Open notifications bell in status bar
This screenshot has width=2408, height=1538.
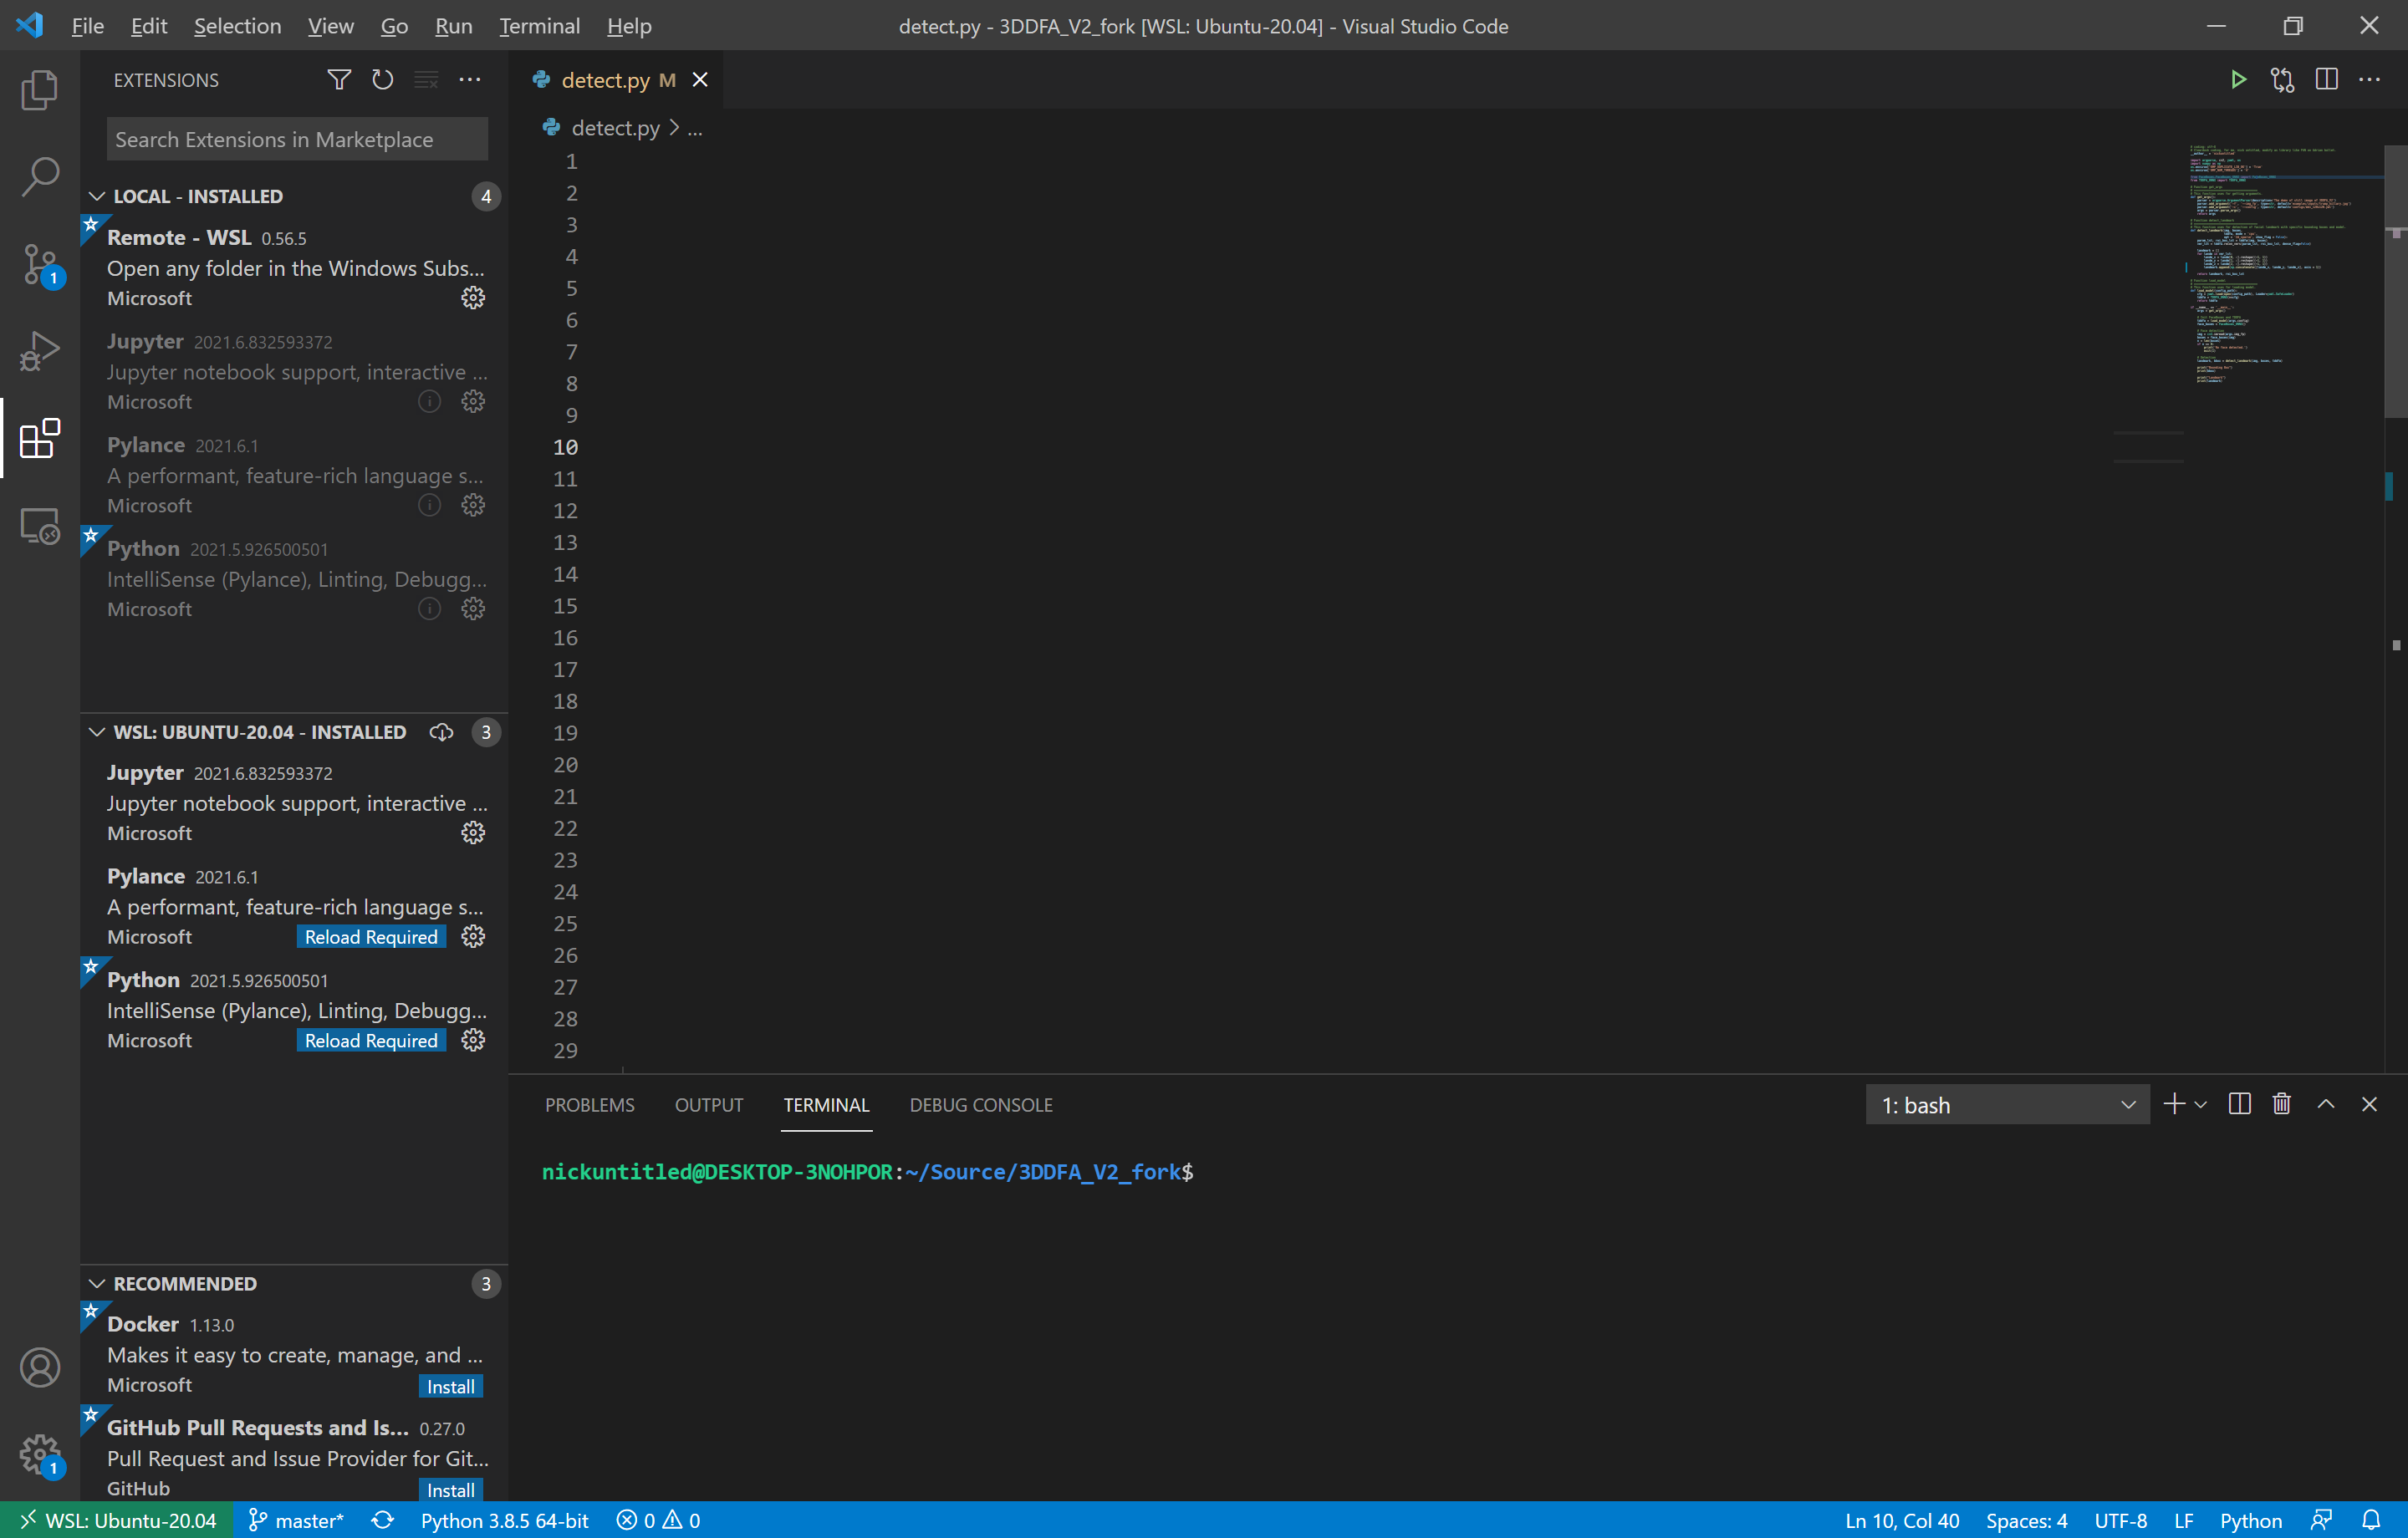click(2371, 1520)
